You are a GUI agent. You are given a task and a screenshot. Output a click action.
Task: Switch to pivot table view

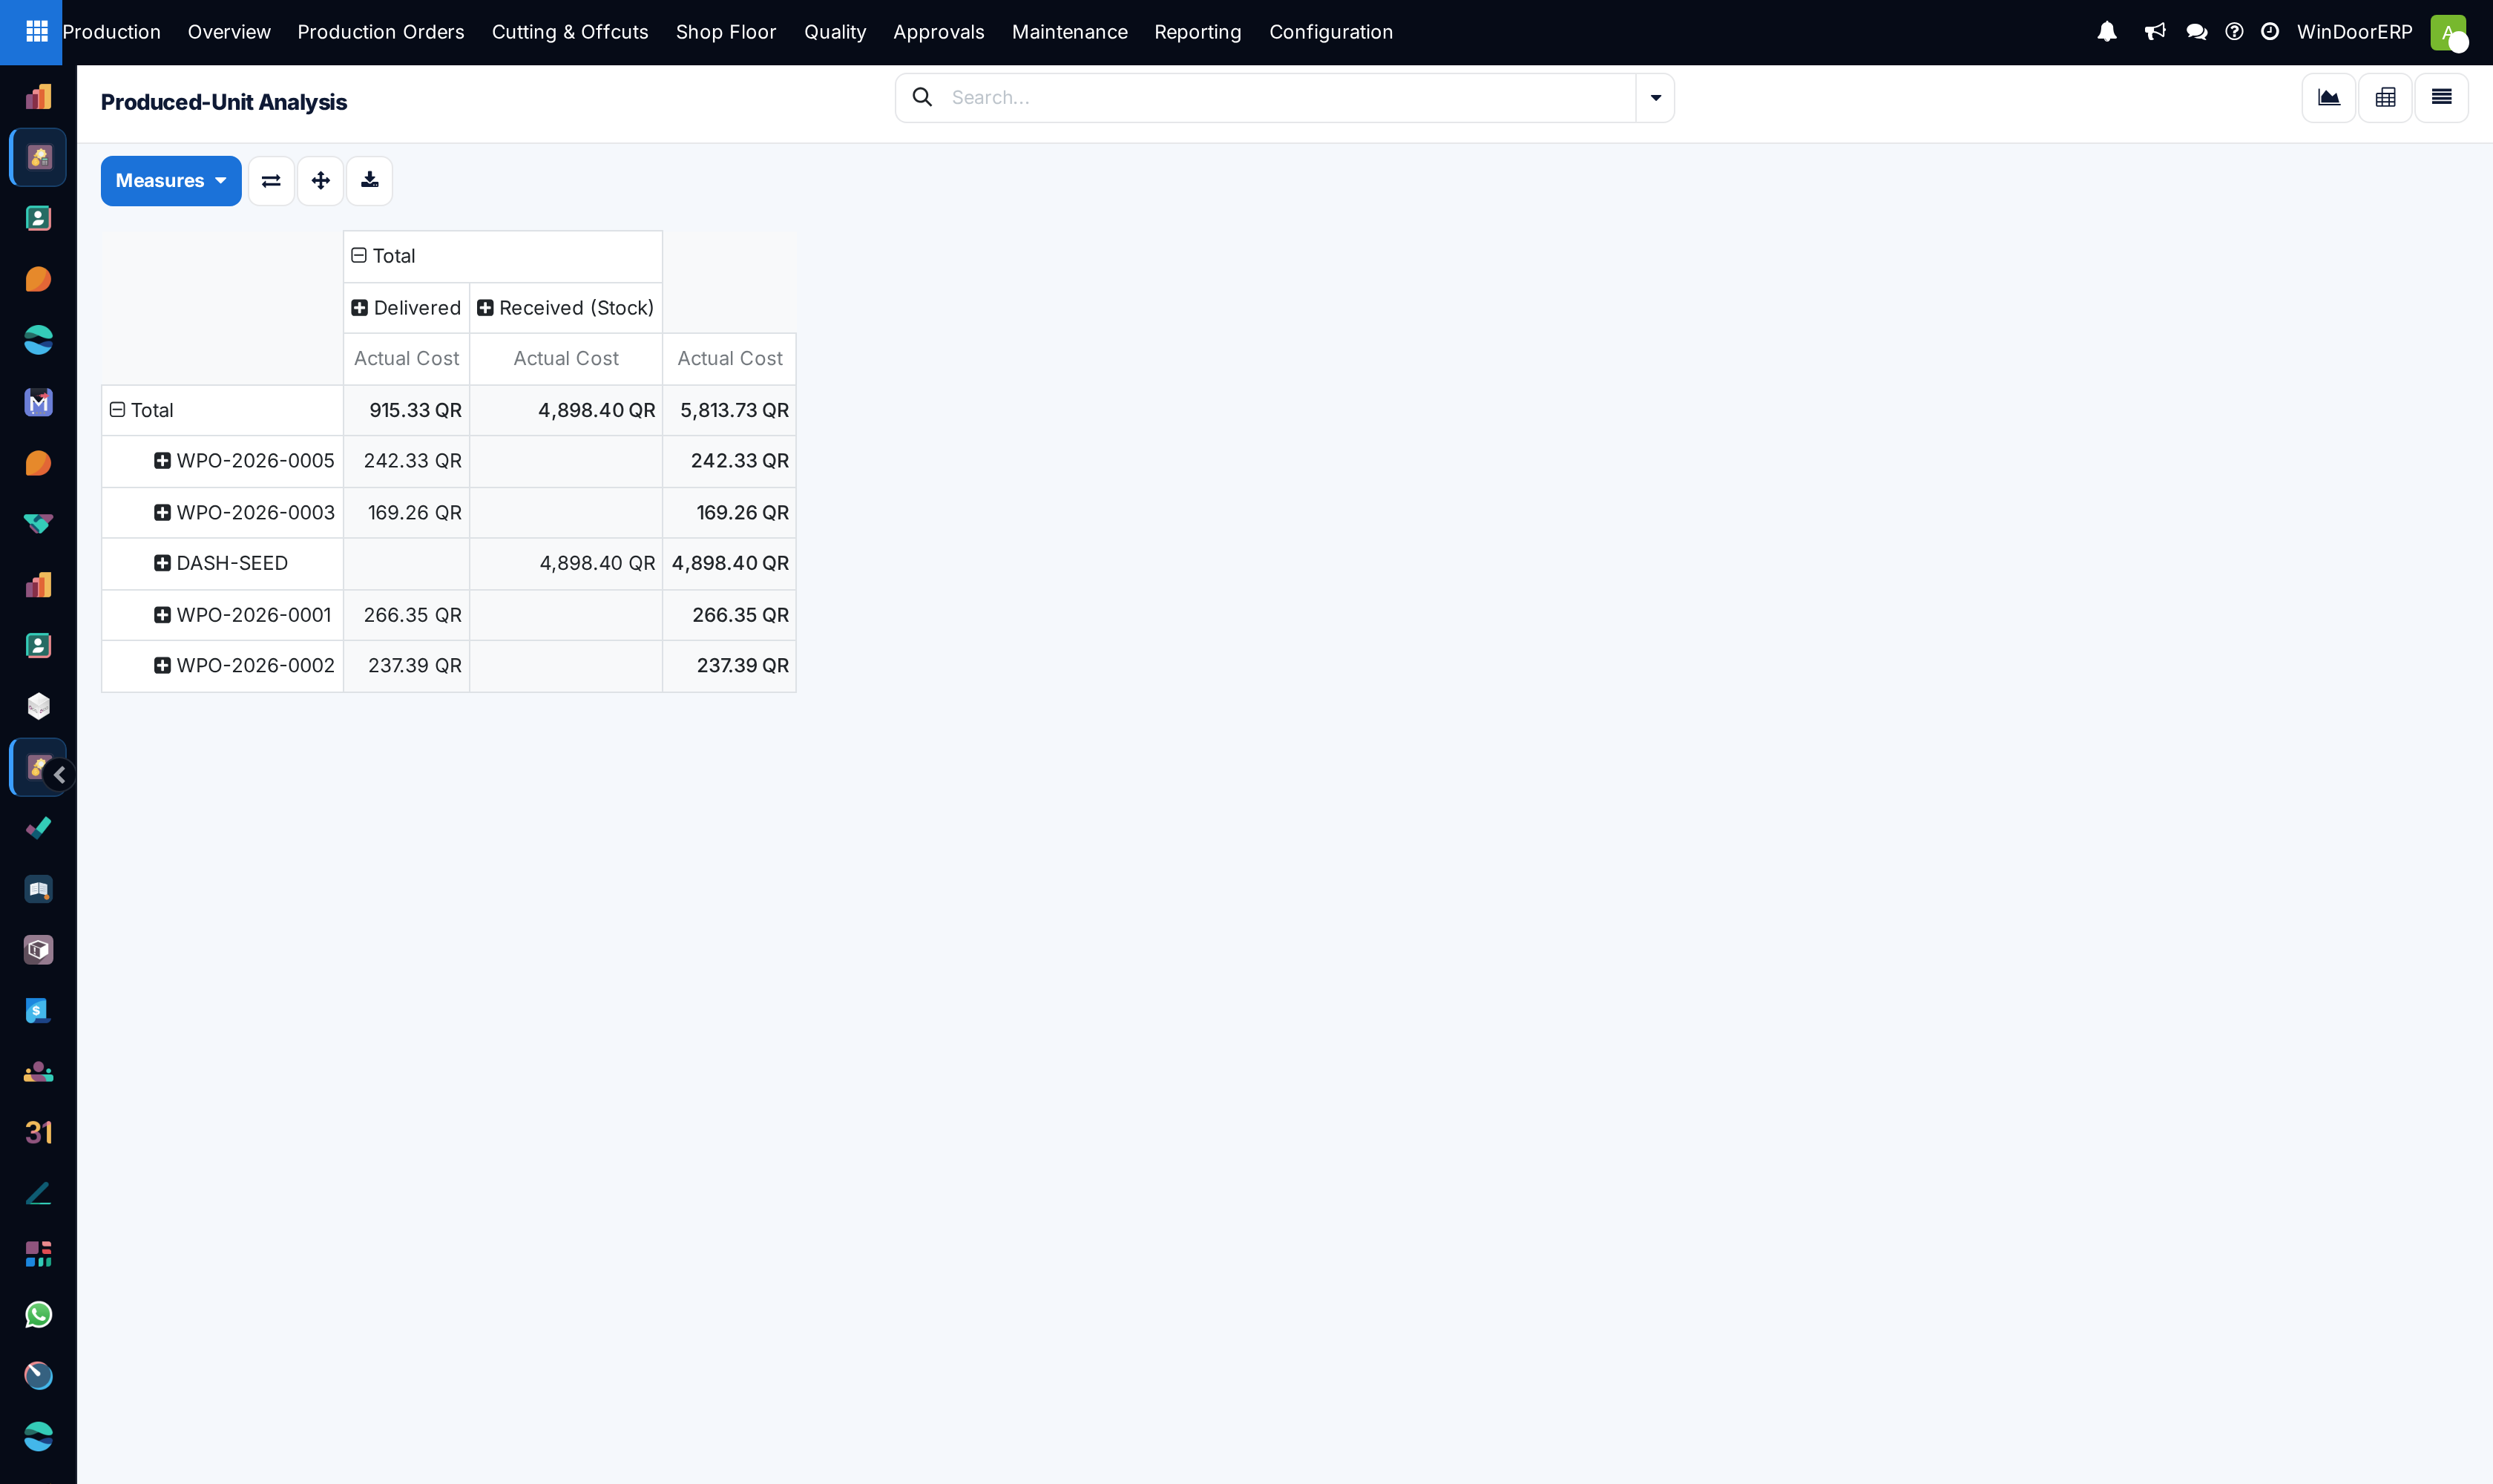(x=2385, y=97)
